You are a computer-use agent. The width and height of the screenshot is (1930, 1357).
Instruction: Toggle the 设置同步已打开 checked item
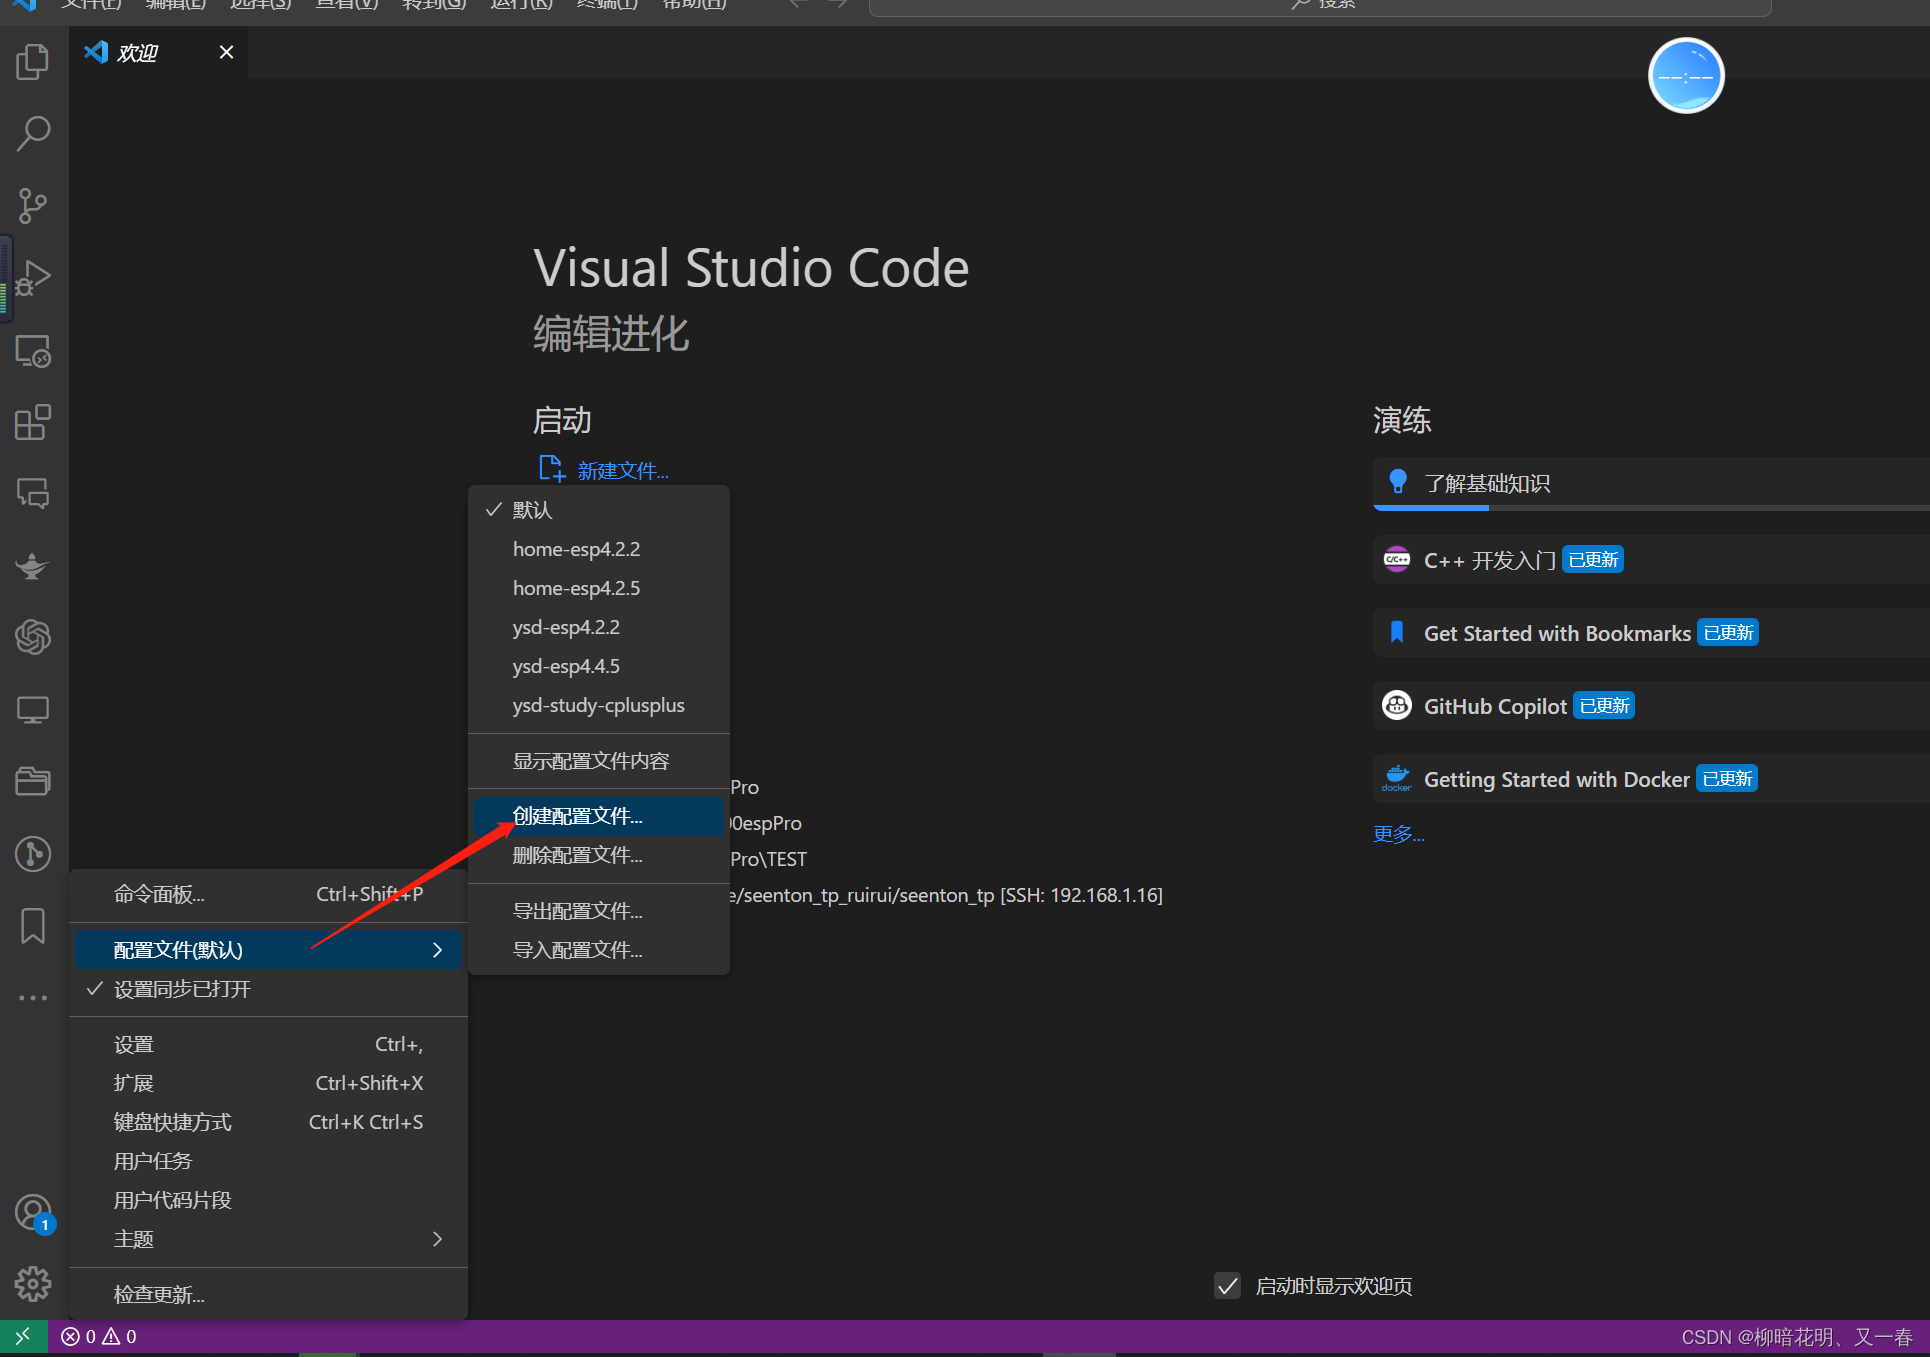182,989
